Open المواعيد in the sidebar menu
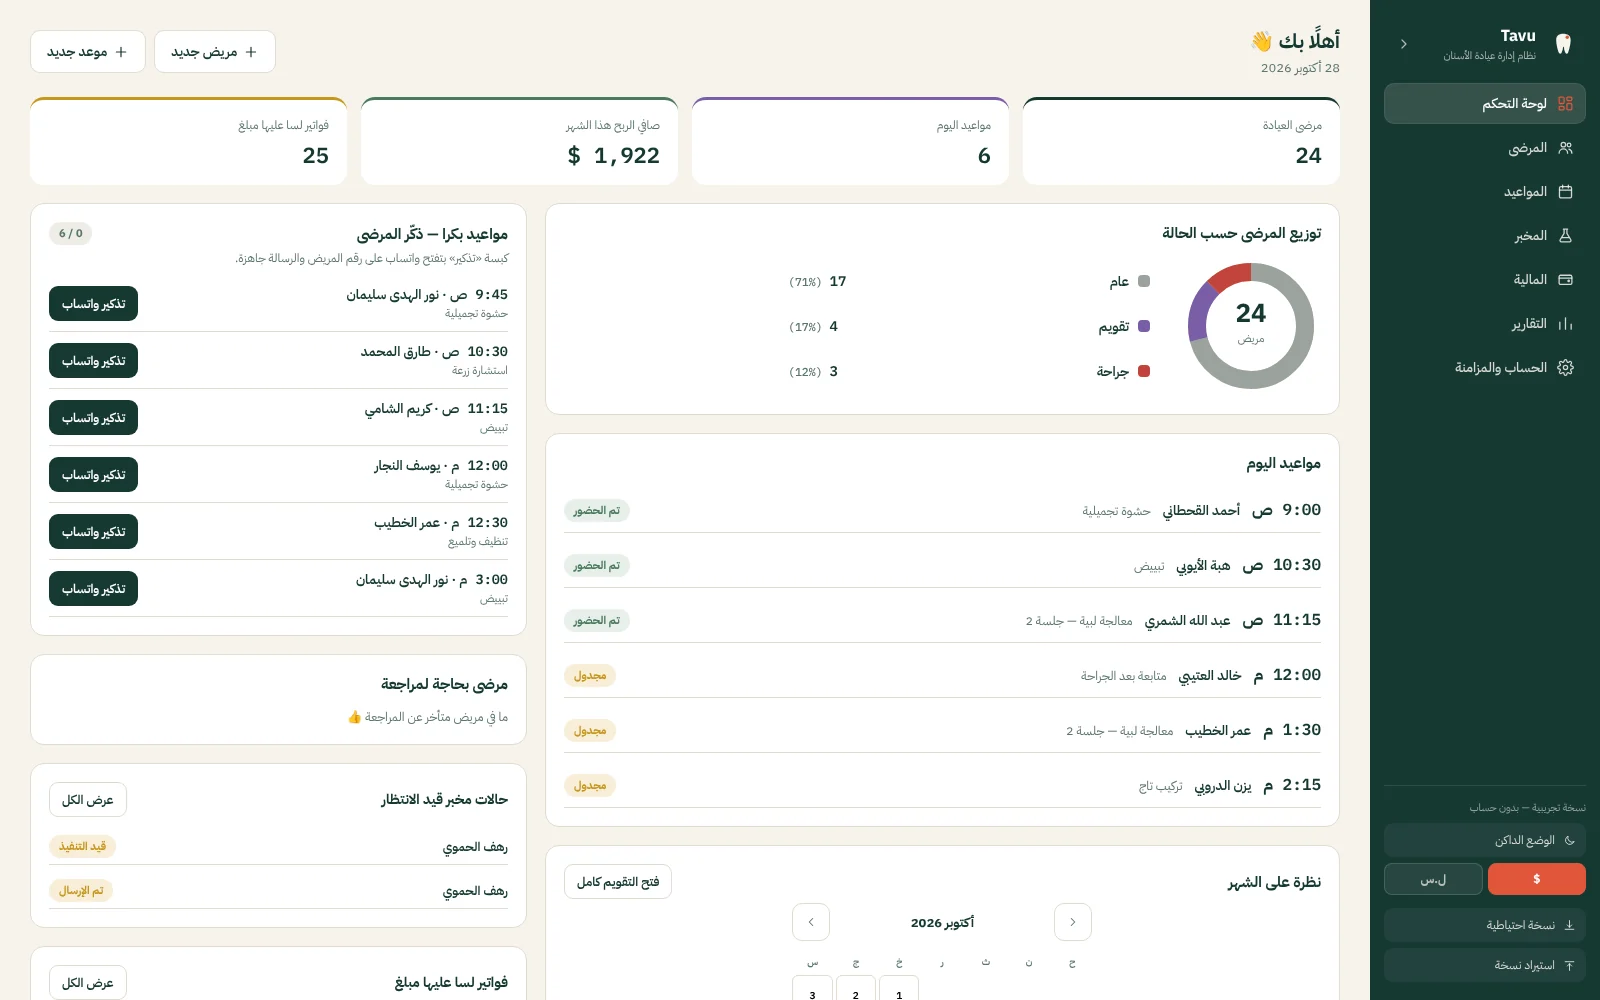The width and height of the screenshot is (1600, 1000). click(1485, 192)
